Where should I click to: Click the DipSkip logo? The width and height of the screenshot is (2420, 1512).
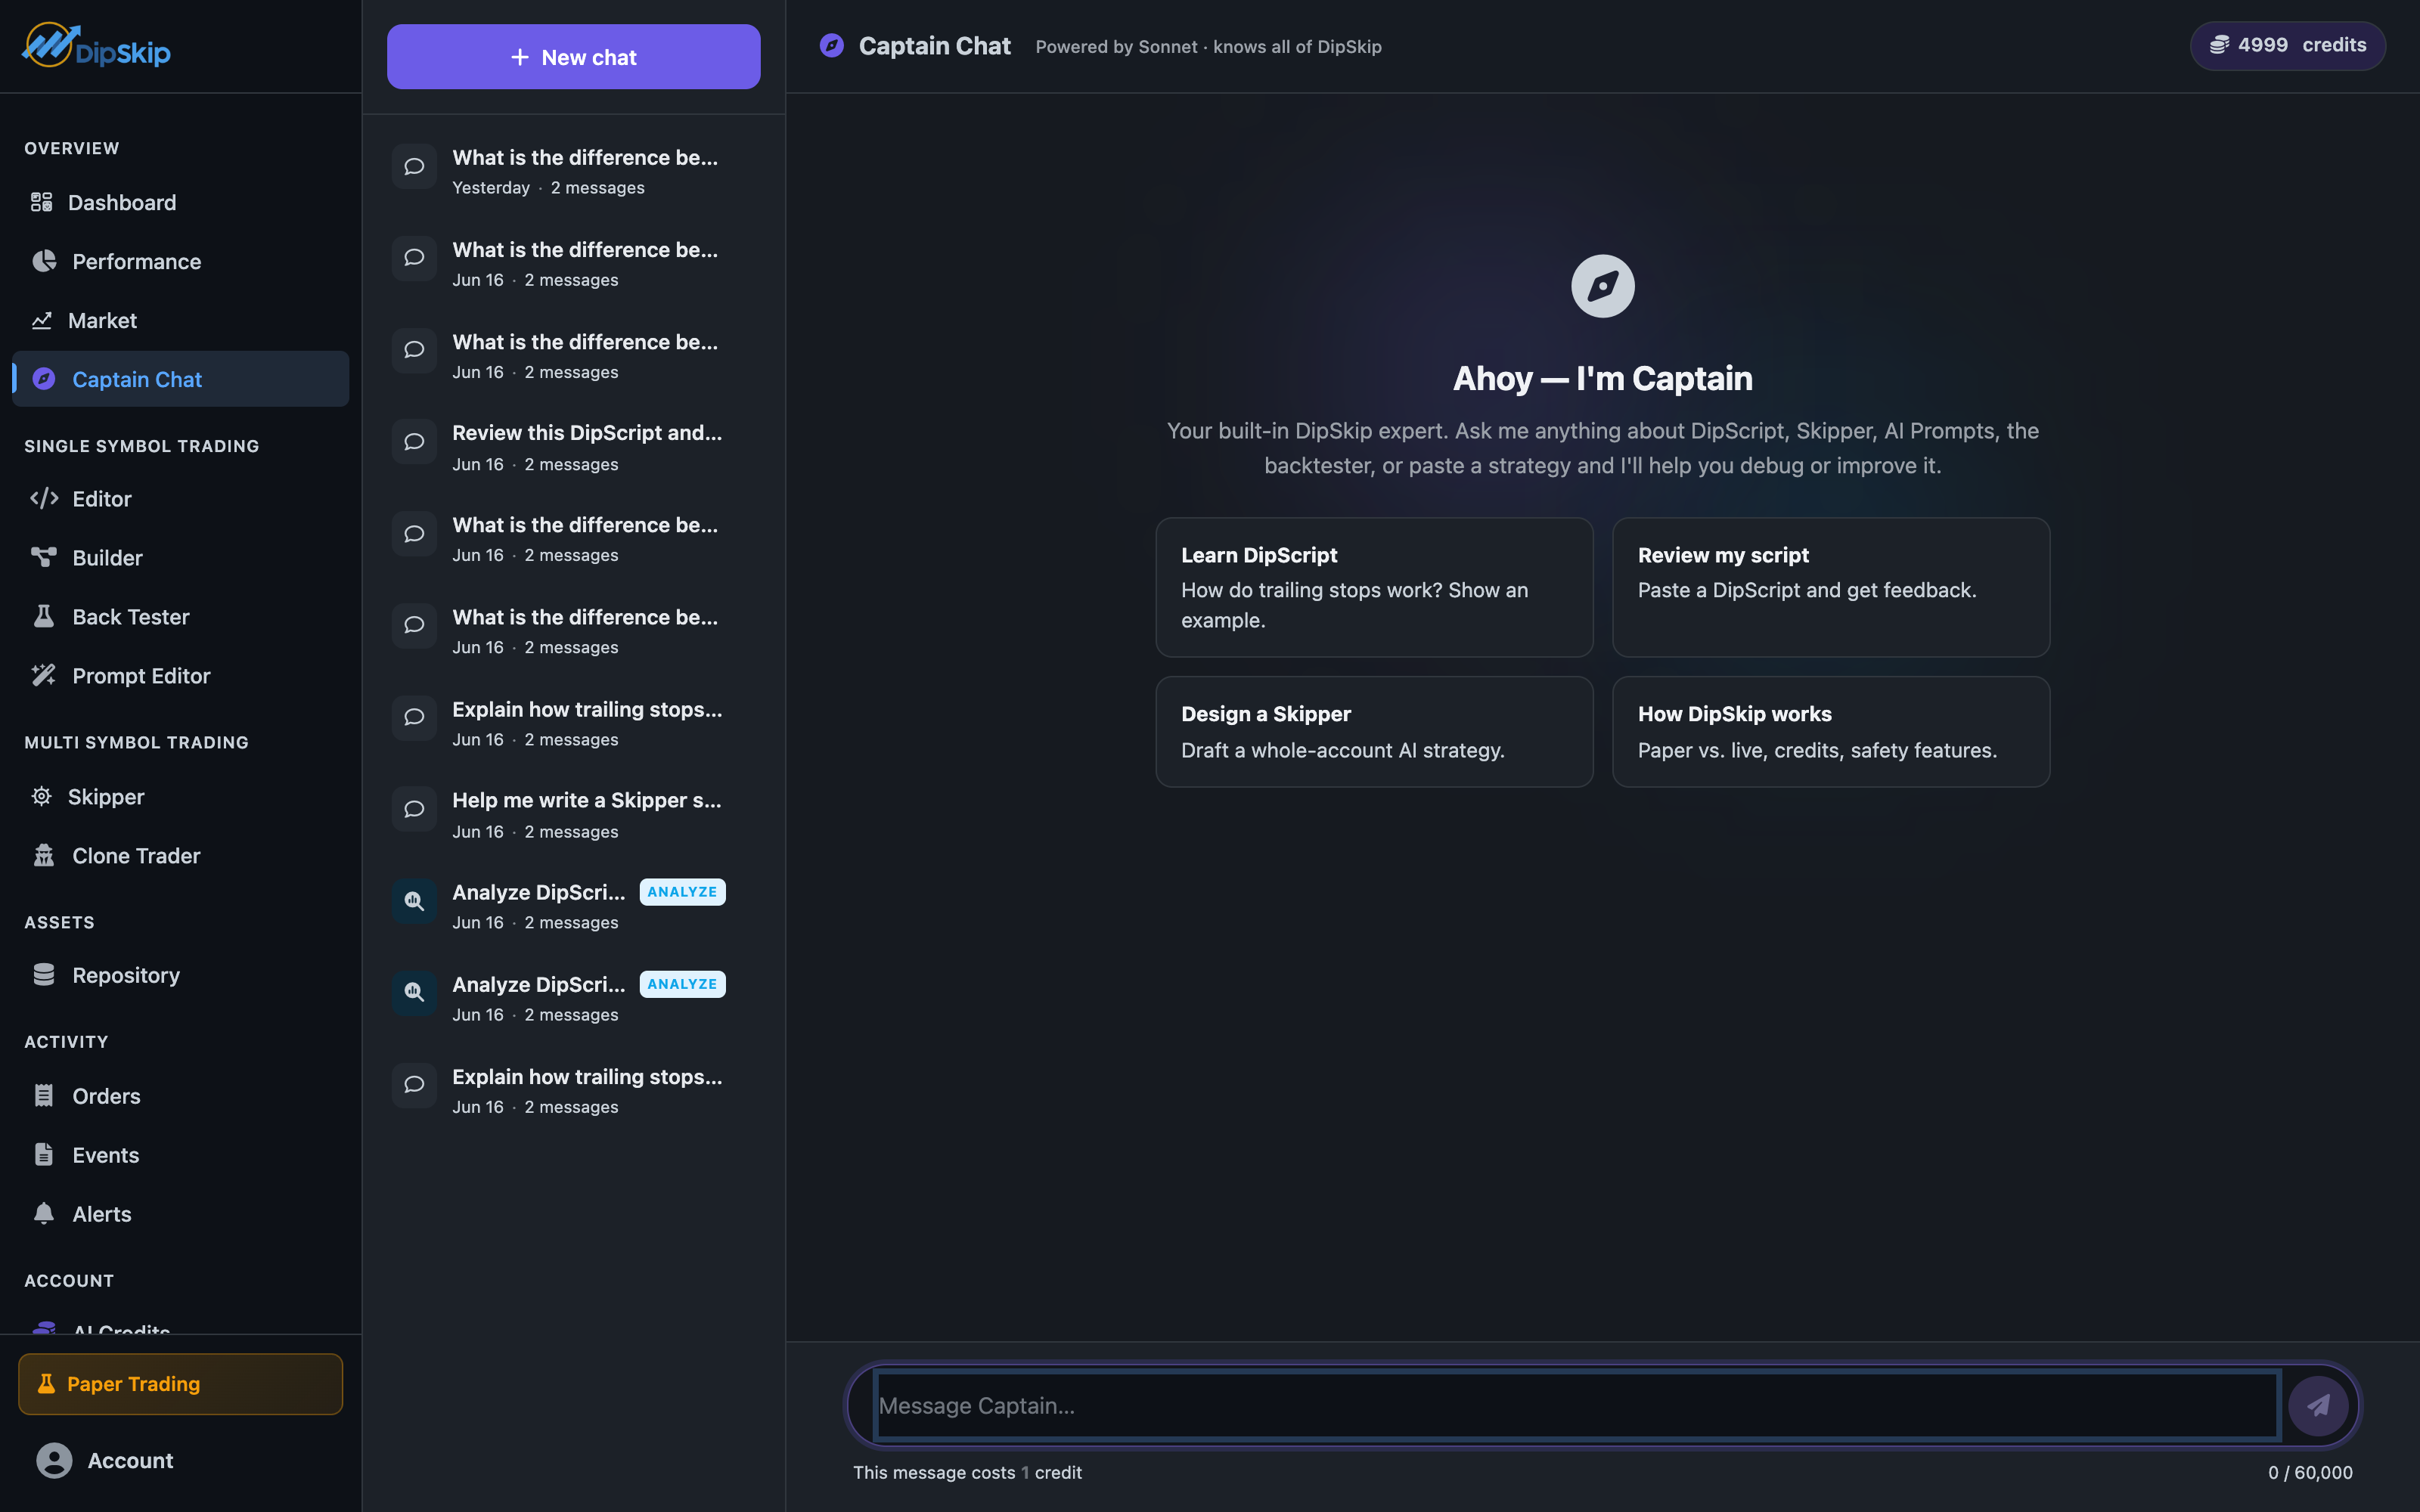[x=96, y=46]
